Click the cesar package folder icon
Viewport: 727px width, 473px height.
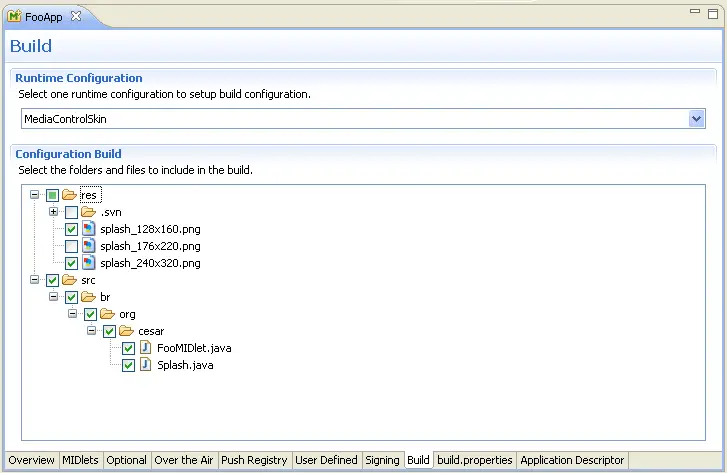pos(126,331)
